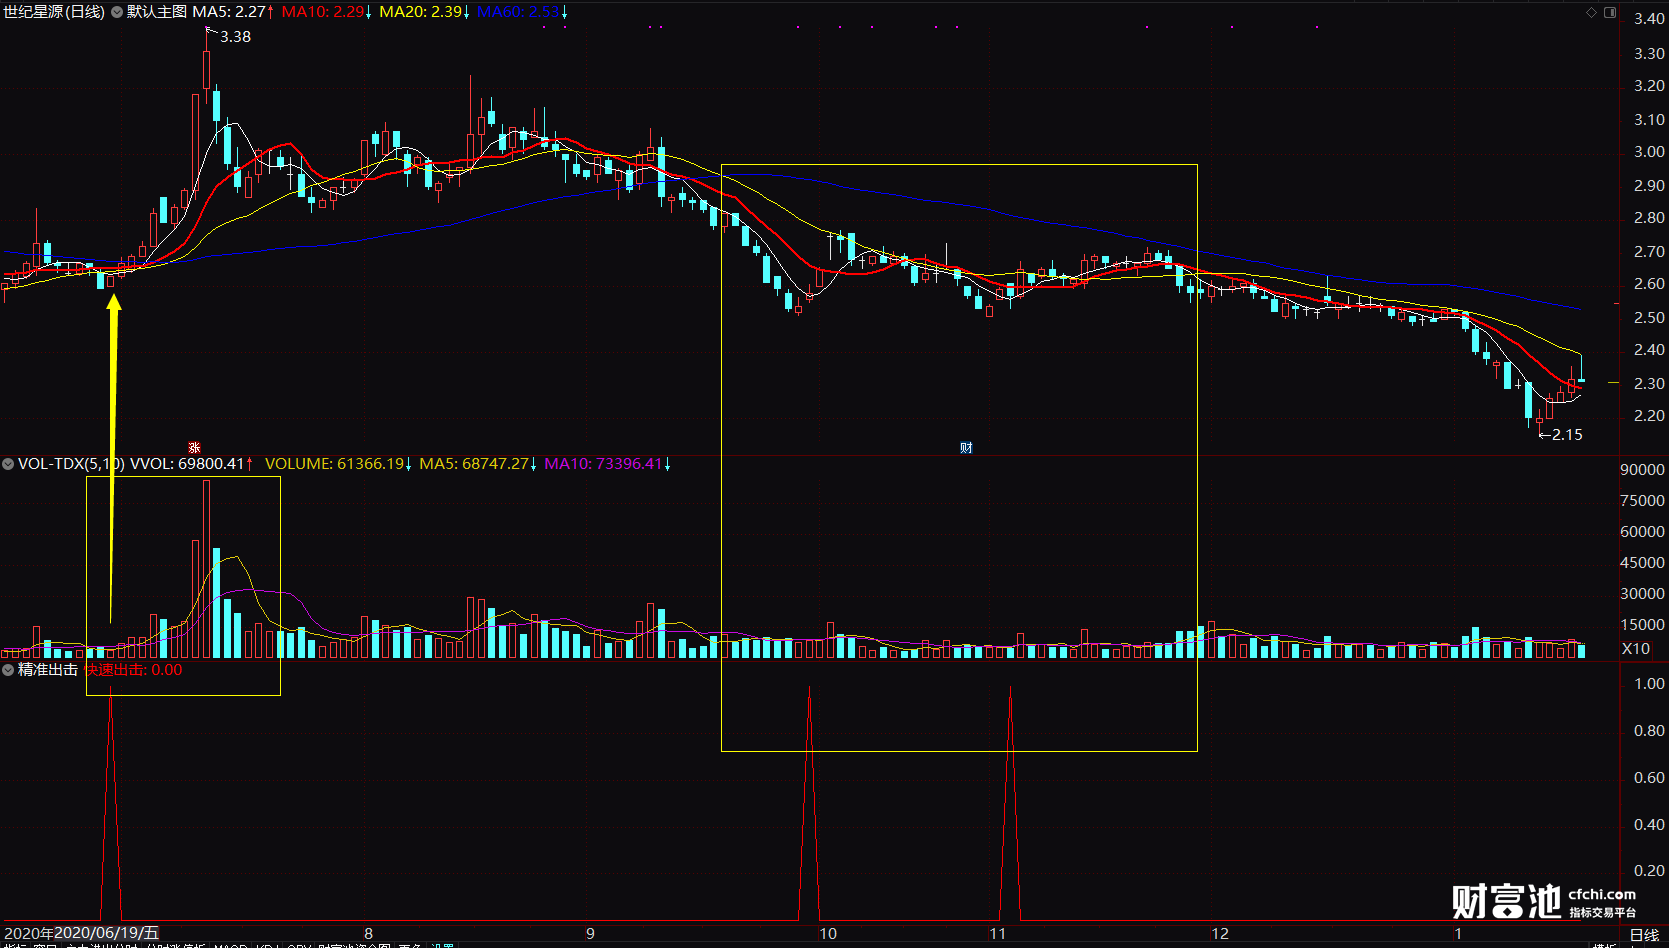Click the 2.20 price axis label
The width and height of the screenshot is (1669, 948).
(1649, 416)
